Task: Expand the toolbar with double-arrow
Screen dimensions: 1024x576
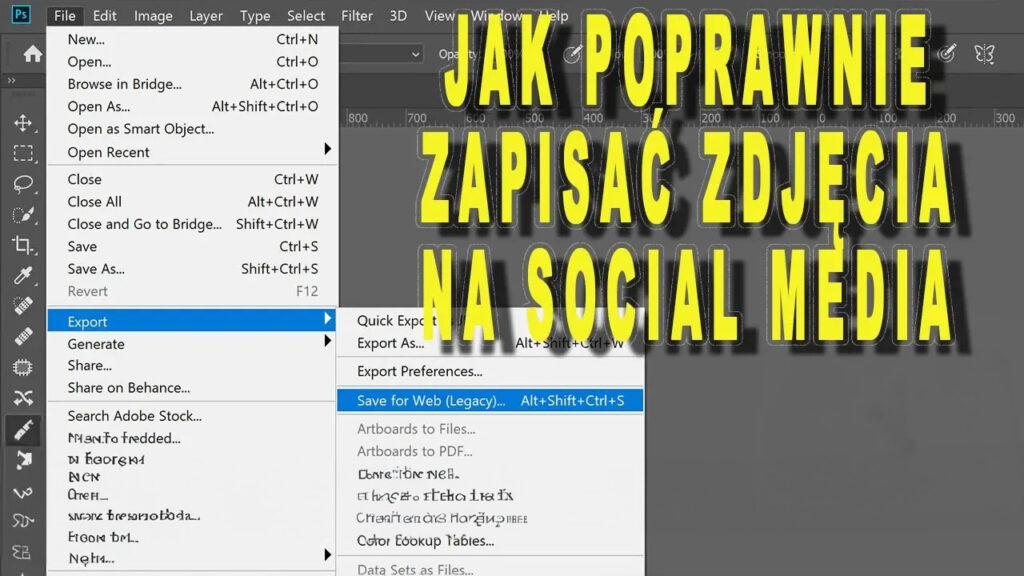Action: coord(11,81)
